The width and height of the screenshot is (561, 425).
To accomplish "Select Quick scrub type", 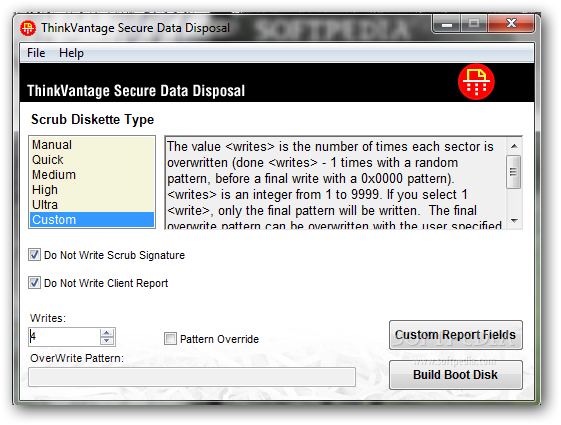I will [92, 160].
